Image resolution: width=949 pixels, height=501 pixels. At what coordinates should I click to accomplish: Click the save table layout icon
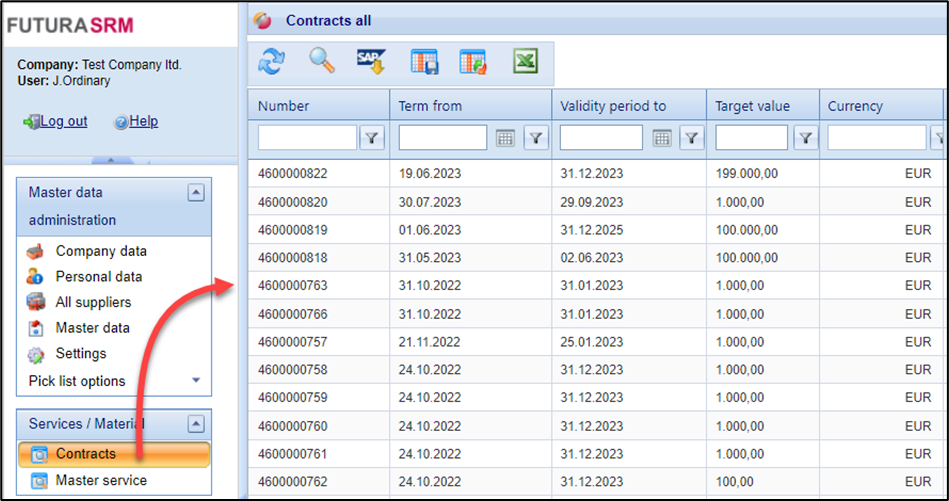point(424,62)
